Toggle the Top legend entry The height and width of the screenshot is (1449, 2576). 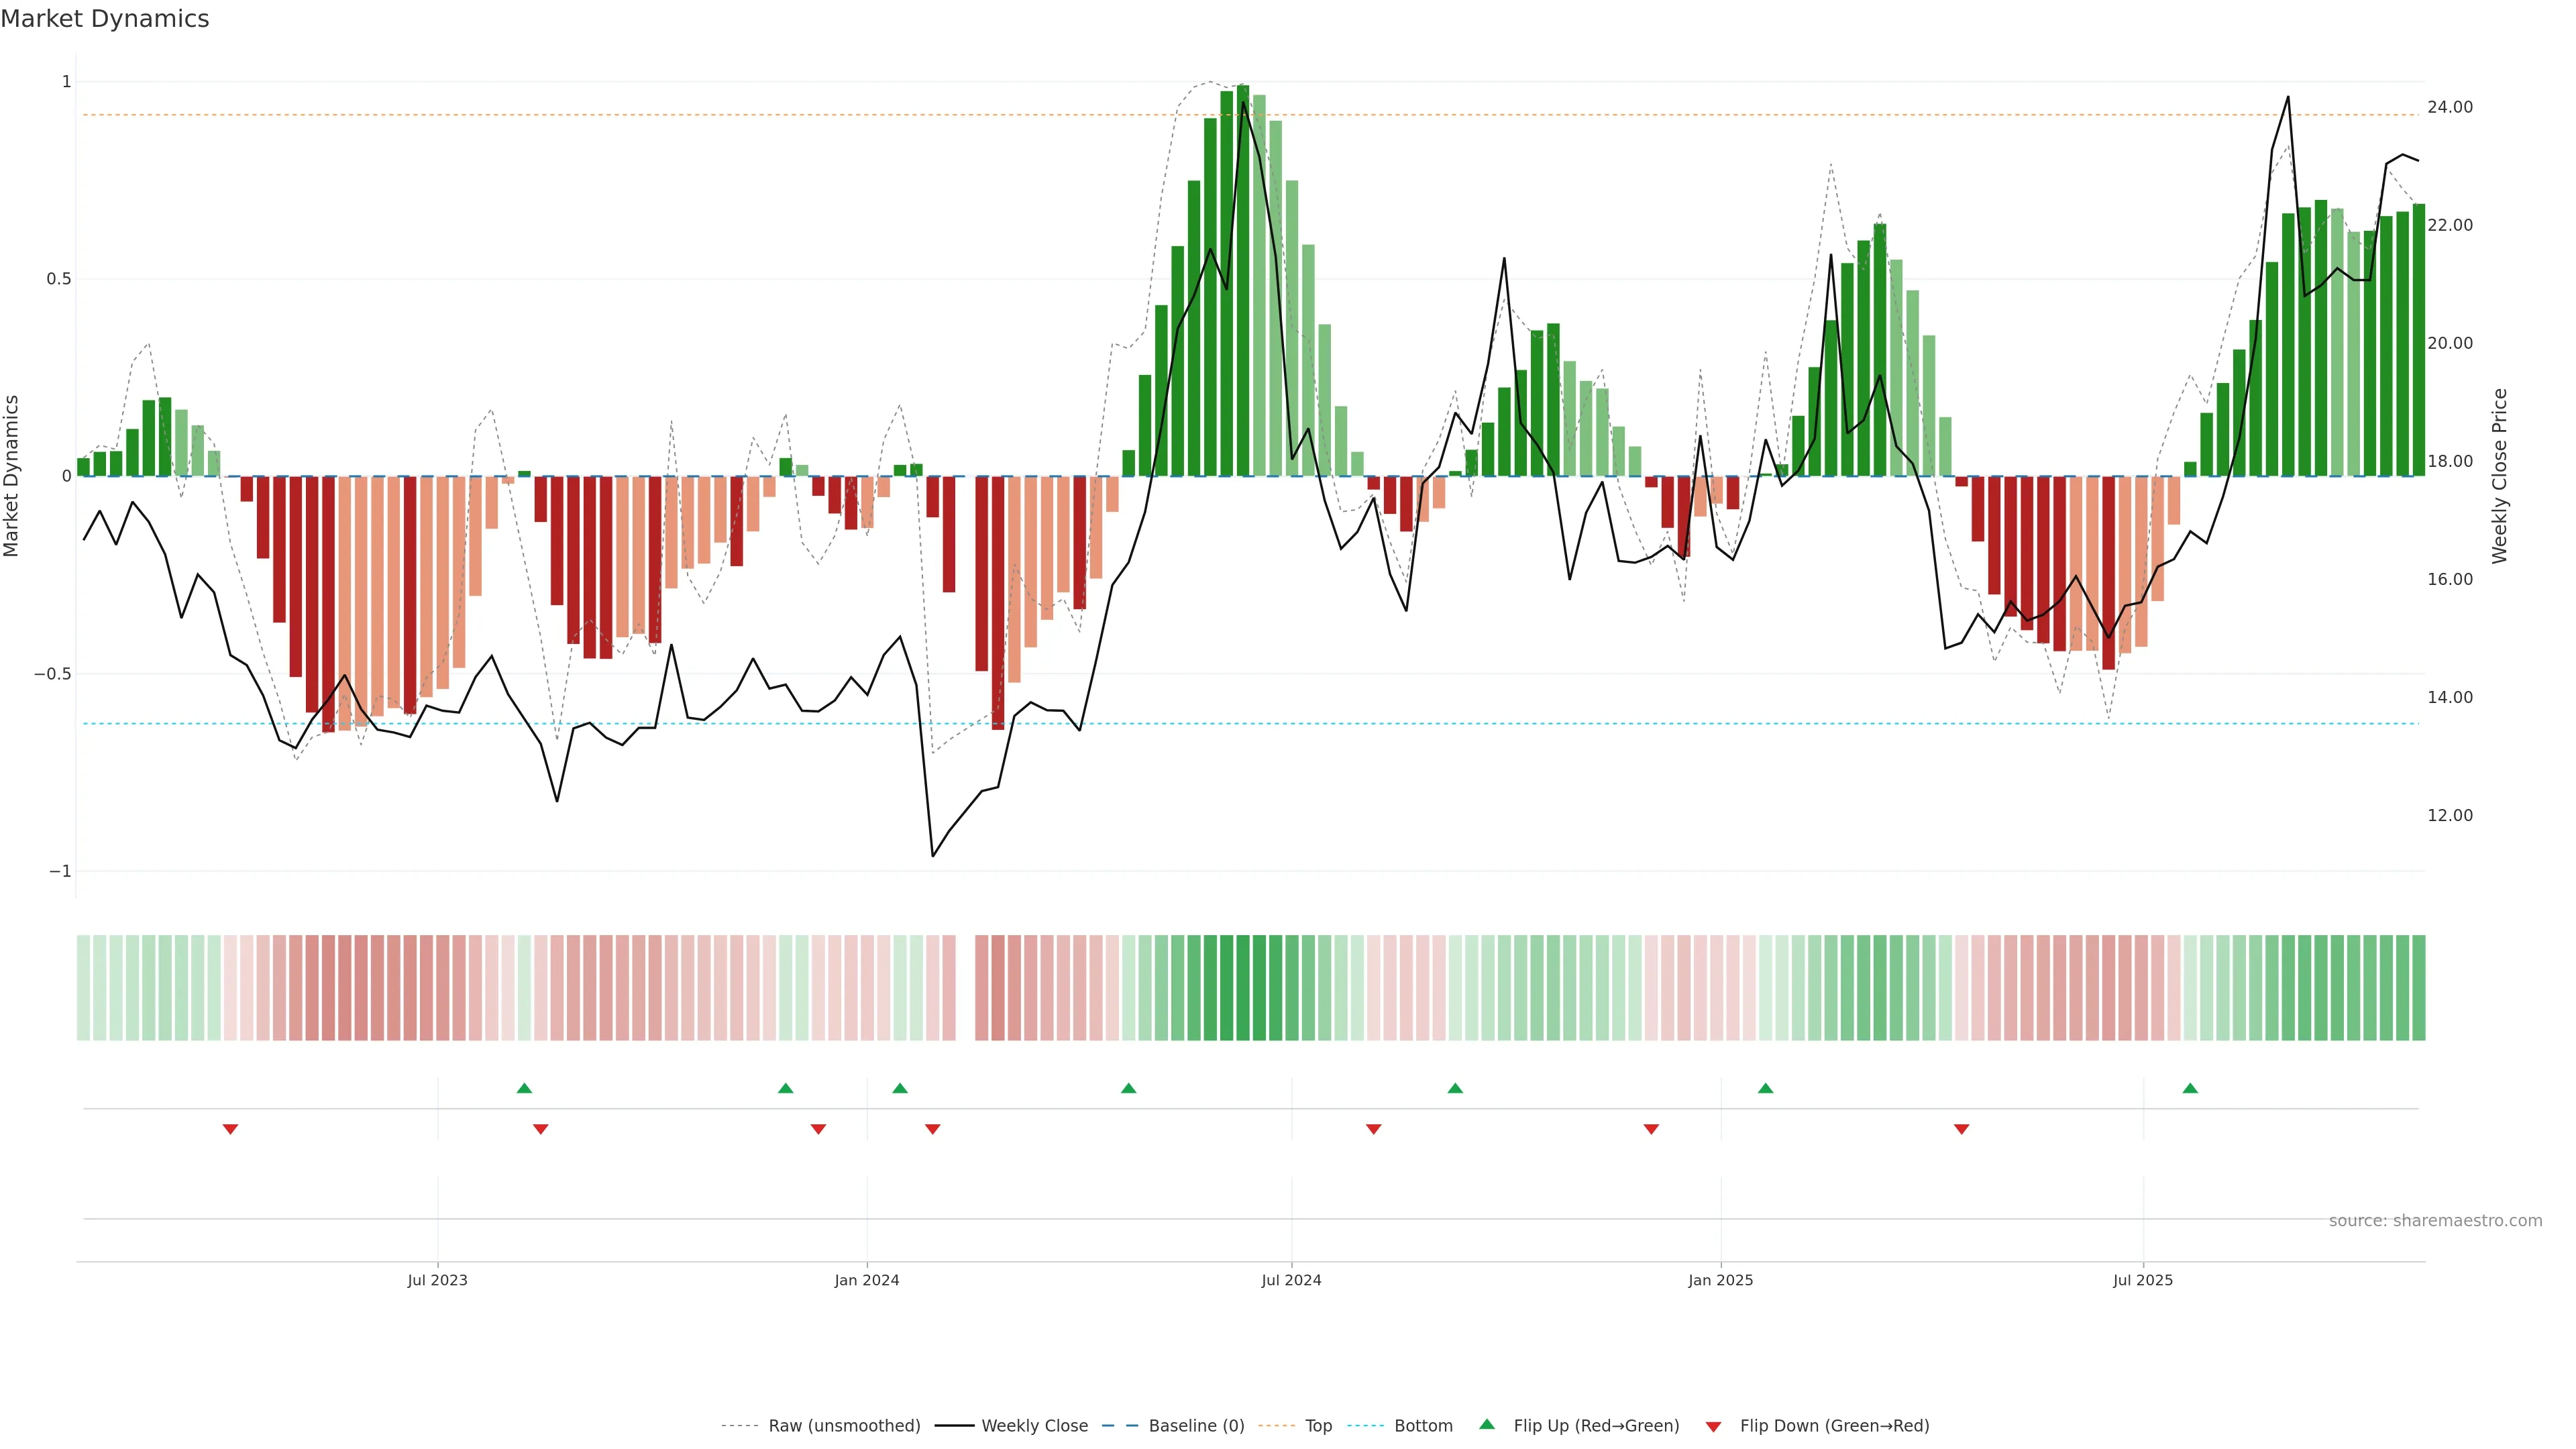(1318, 1426)
